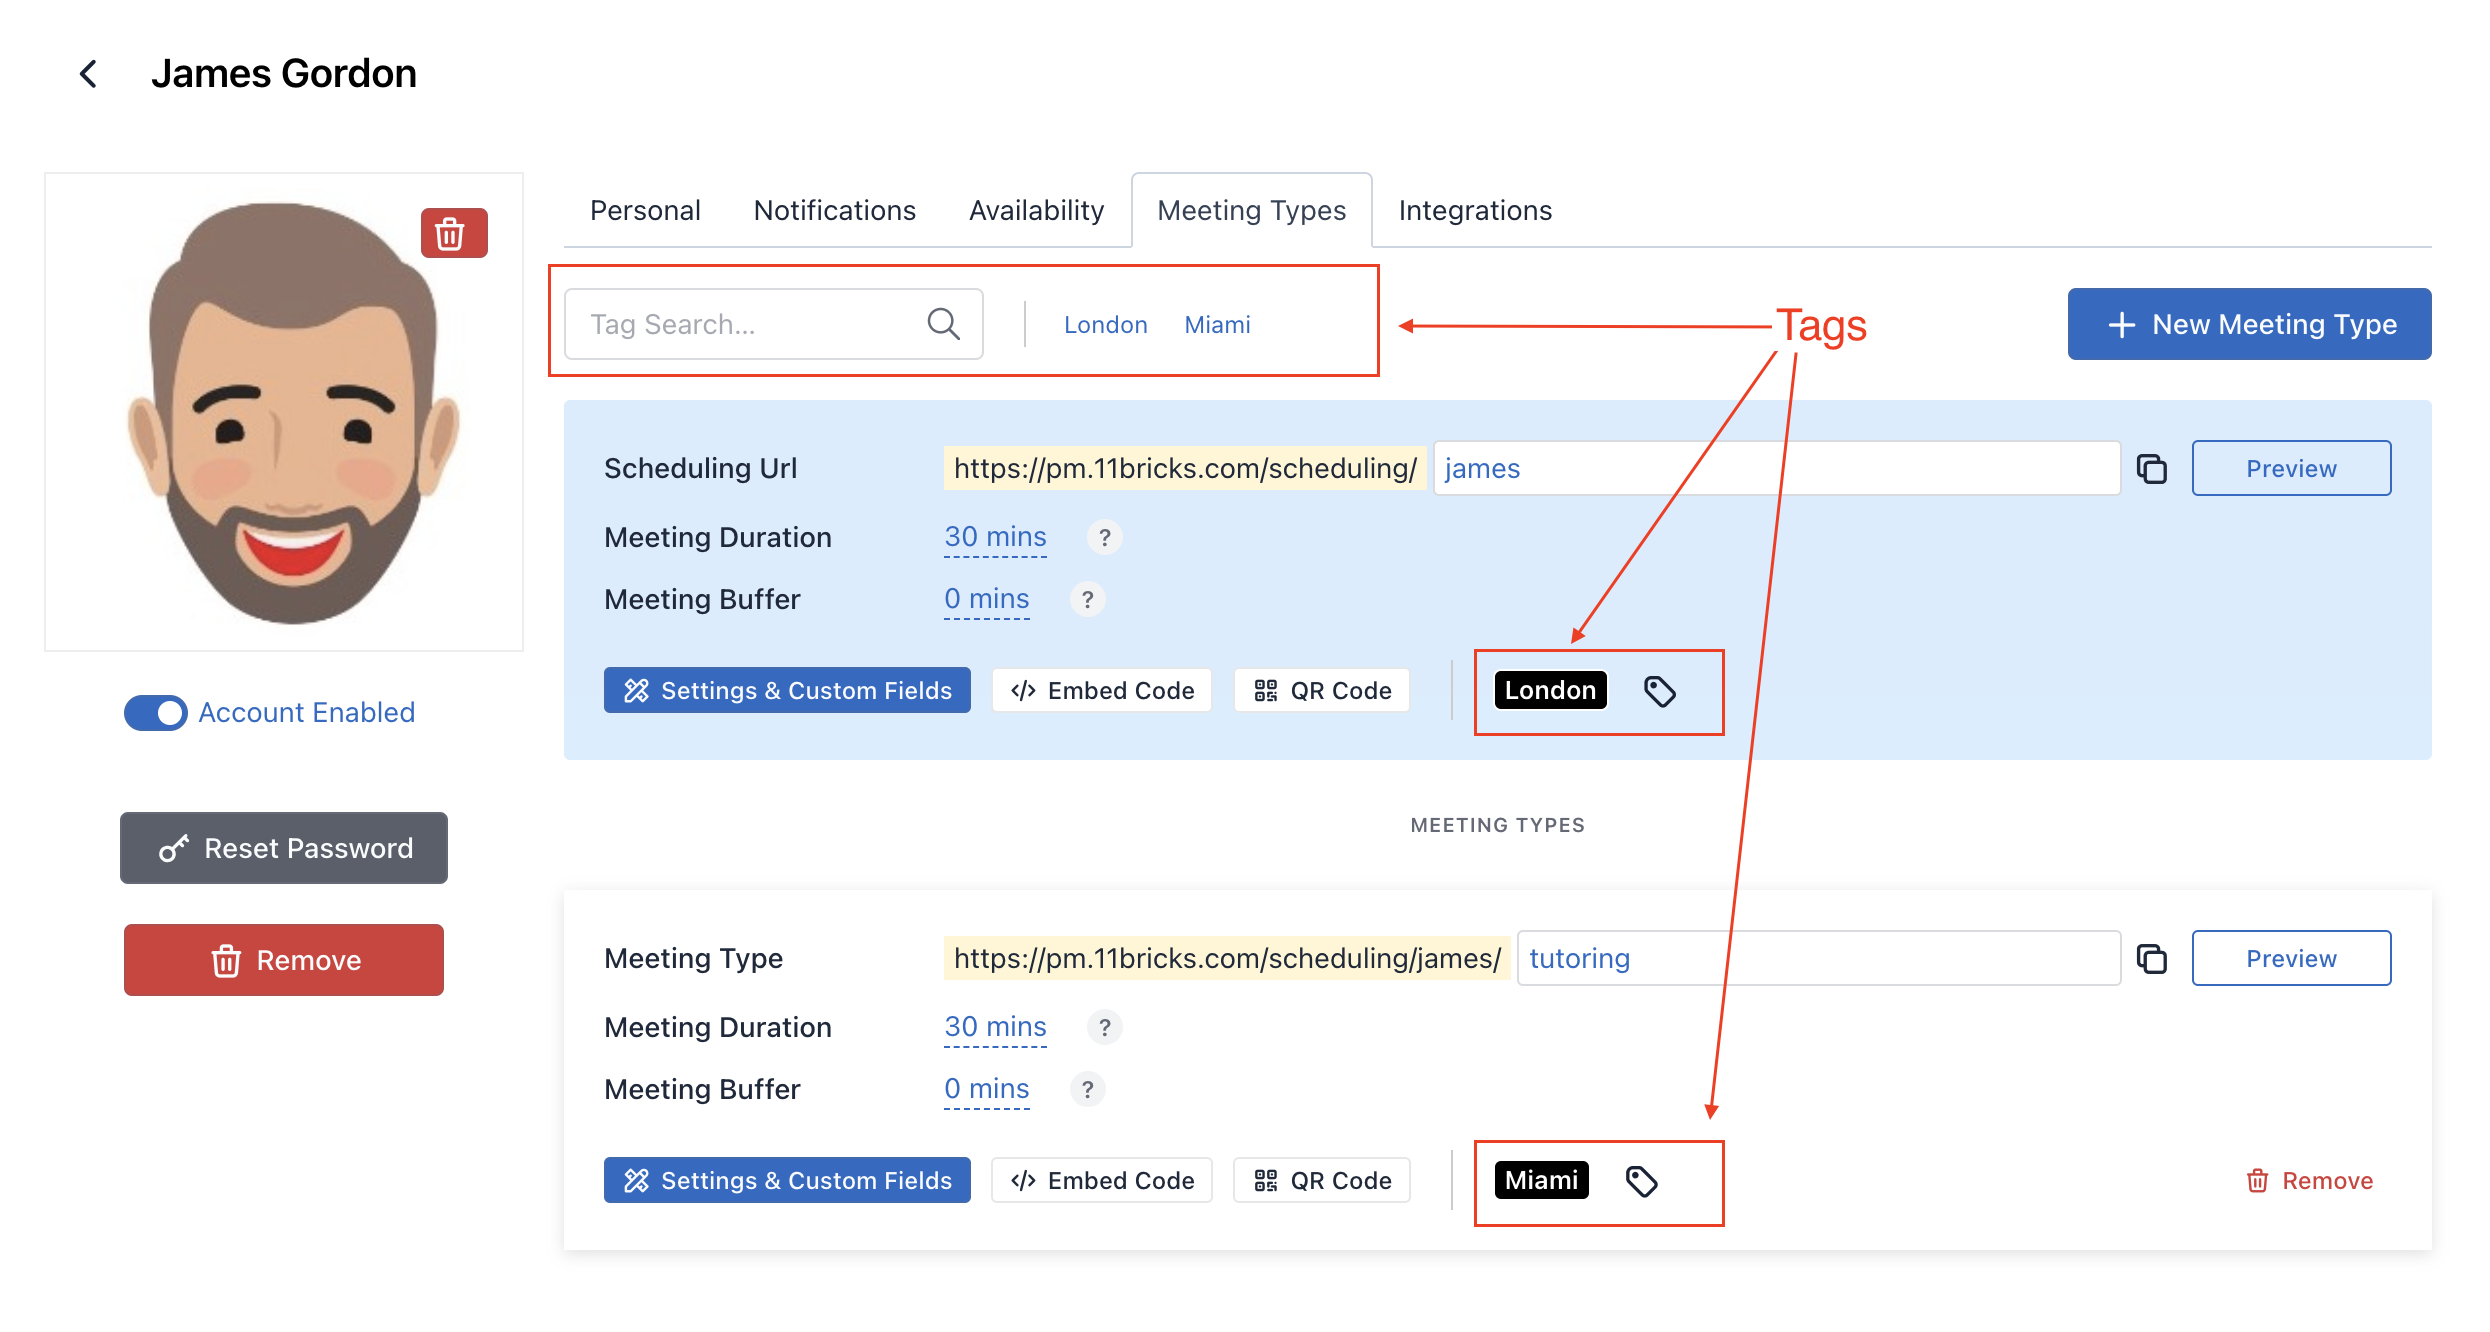Screen dimensions: 2490x1332
Task: Edit the scheduling URL 30 mins duration
Action: 995,538
